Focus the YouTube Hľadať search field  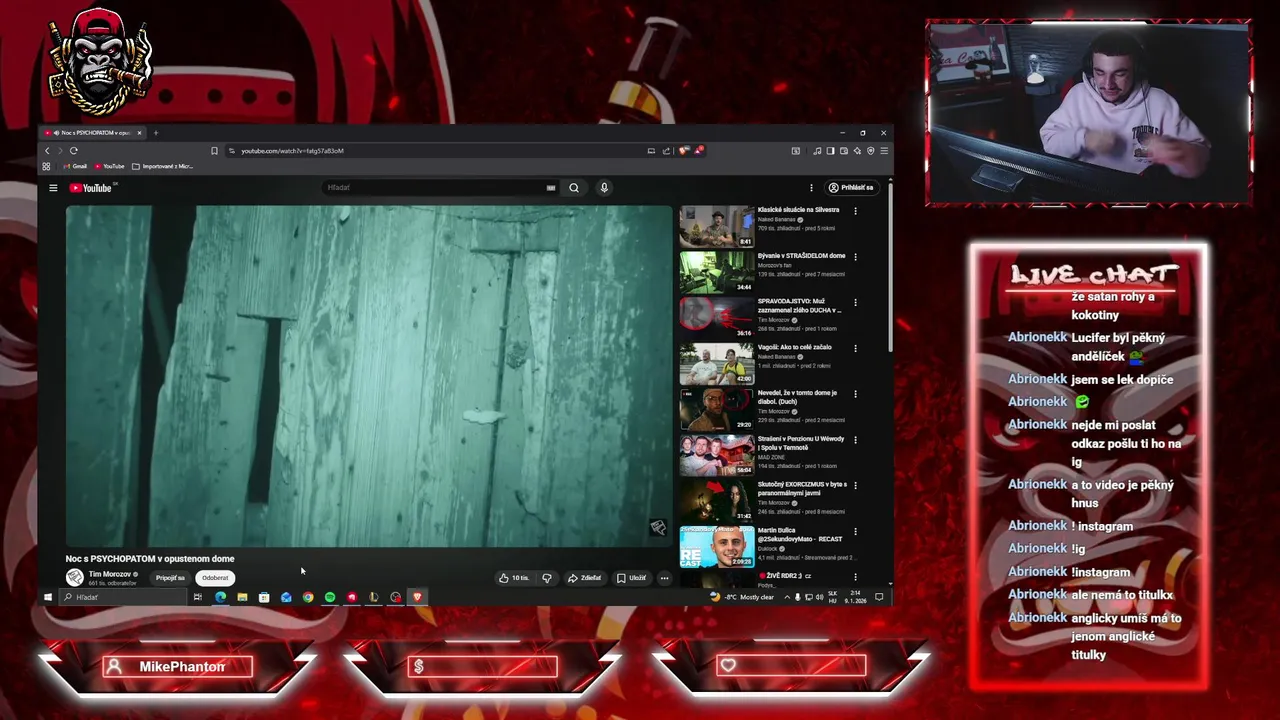(435, 188)
